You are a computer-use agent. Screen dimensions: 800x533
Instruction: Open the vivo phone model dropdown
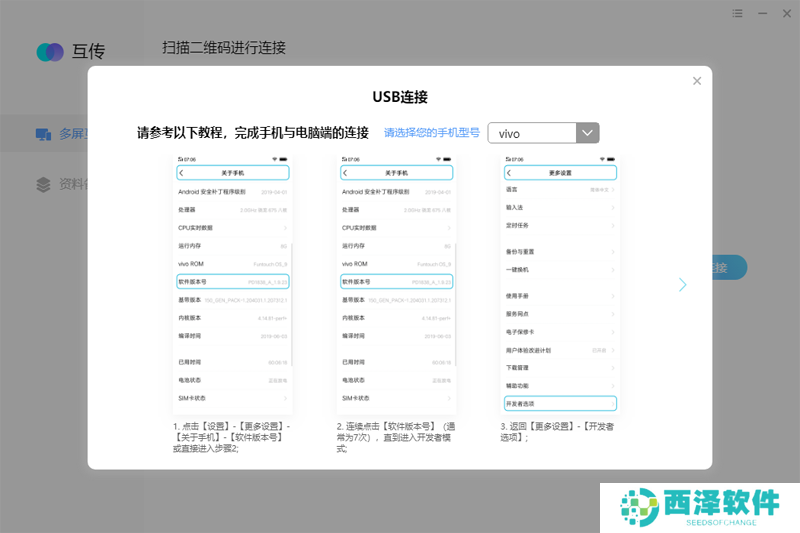(543, 133)
